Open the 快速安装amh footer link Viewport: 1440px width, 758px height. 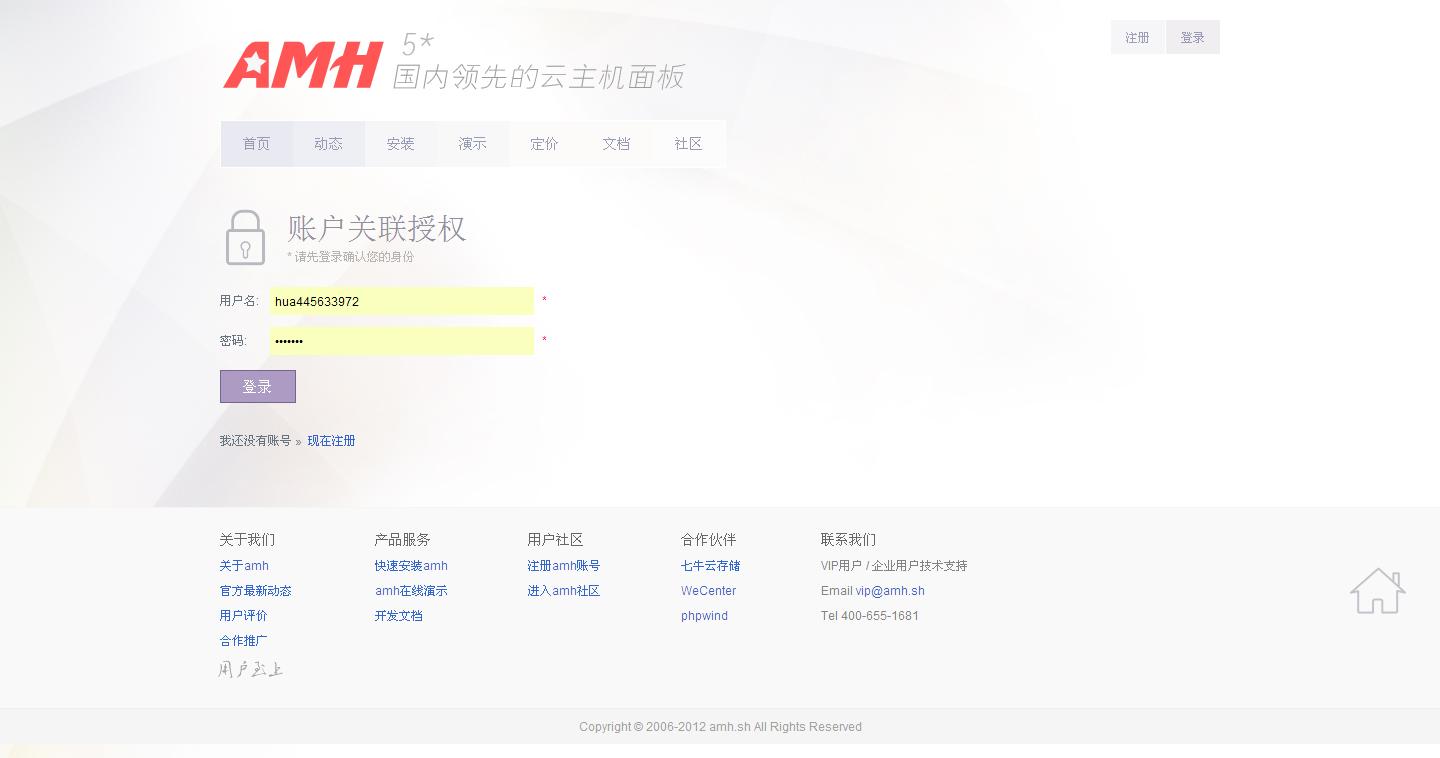tap(411, 566)
